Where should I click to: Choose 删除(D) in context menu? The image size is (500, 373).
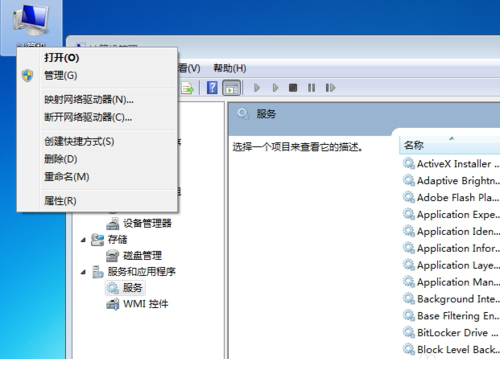point(61,159)
